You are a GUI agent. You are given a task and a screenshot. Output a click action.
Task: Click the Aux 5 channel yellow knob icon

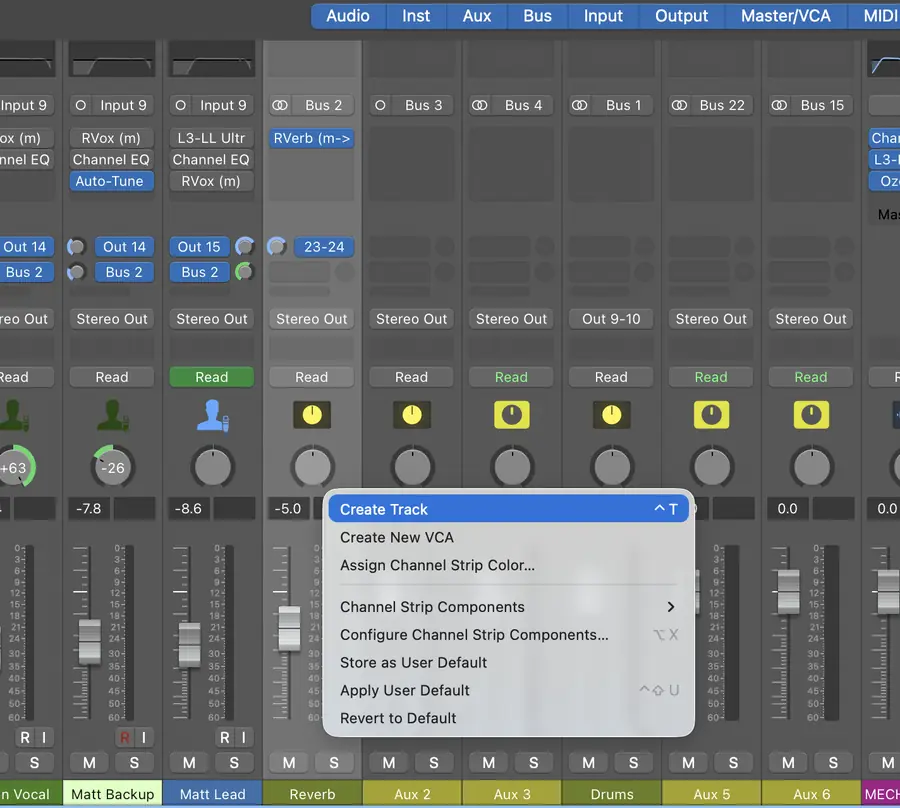pyautogui.click(x=711, y=415)
